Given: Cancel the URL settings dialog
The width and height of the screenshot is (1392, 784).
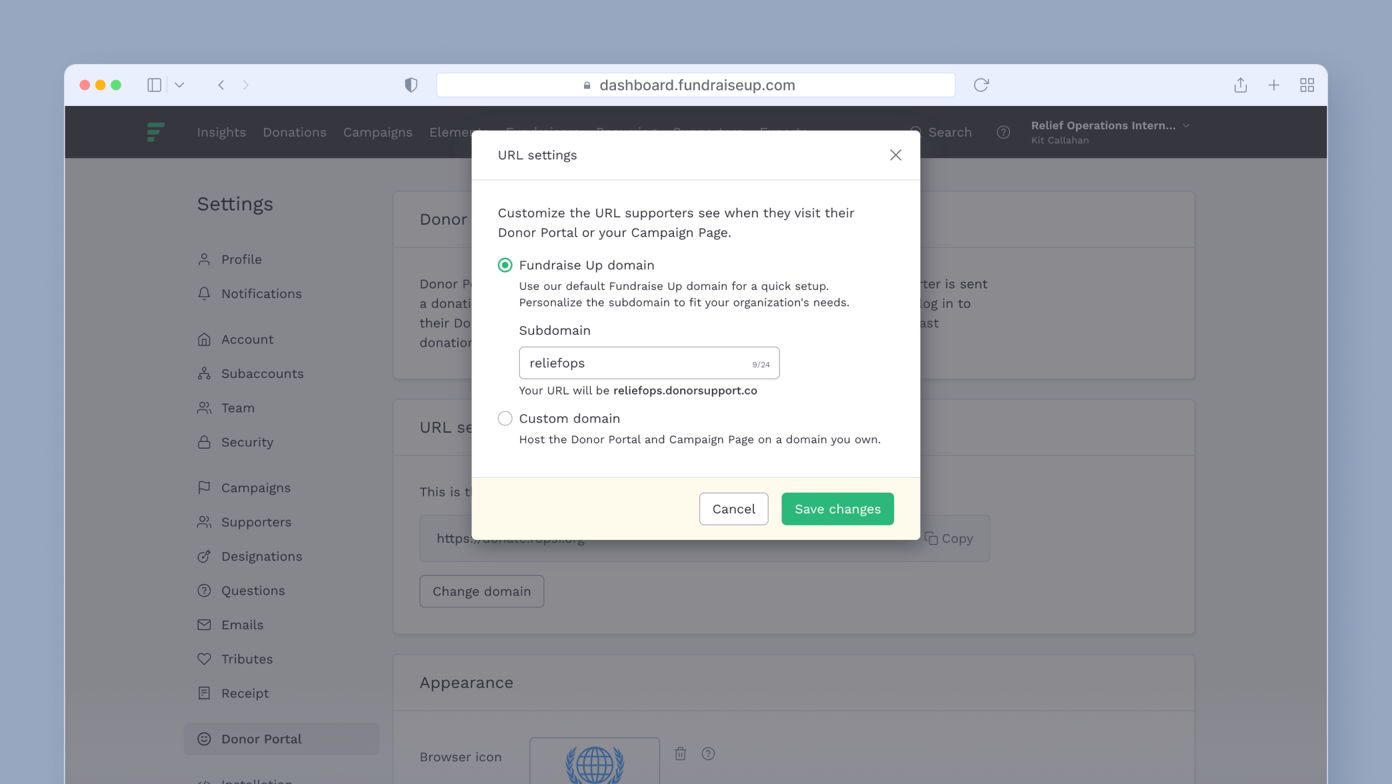Looking at the screenshot, I should (733, 509).
